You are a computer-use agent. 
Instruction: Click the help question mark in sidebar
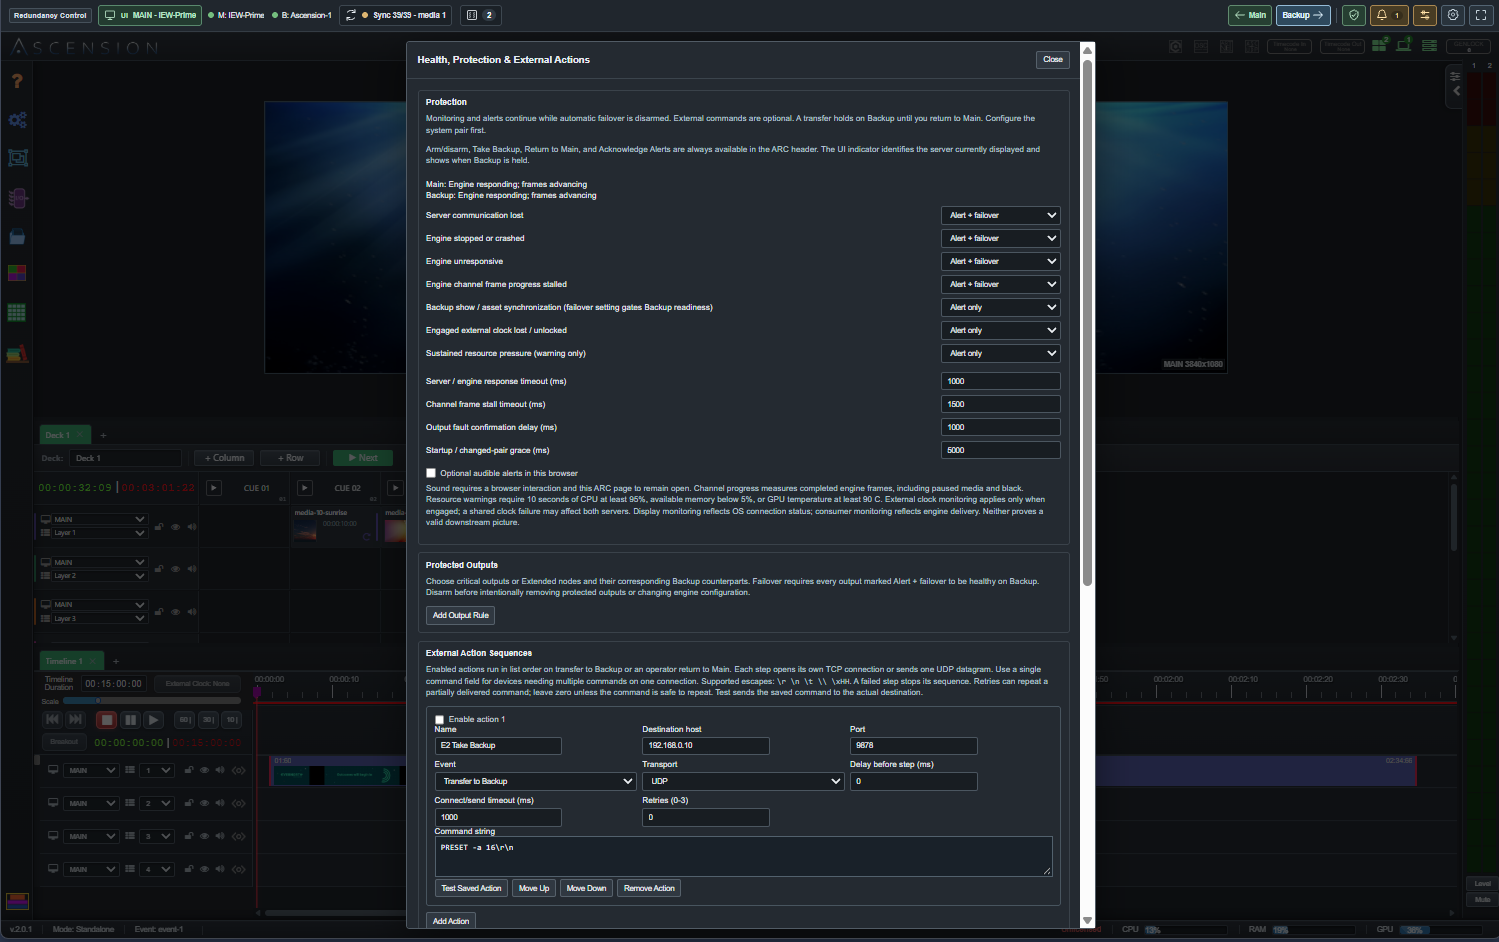pos(17,81)
